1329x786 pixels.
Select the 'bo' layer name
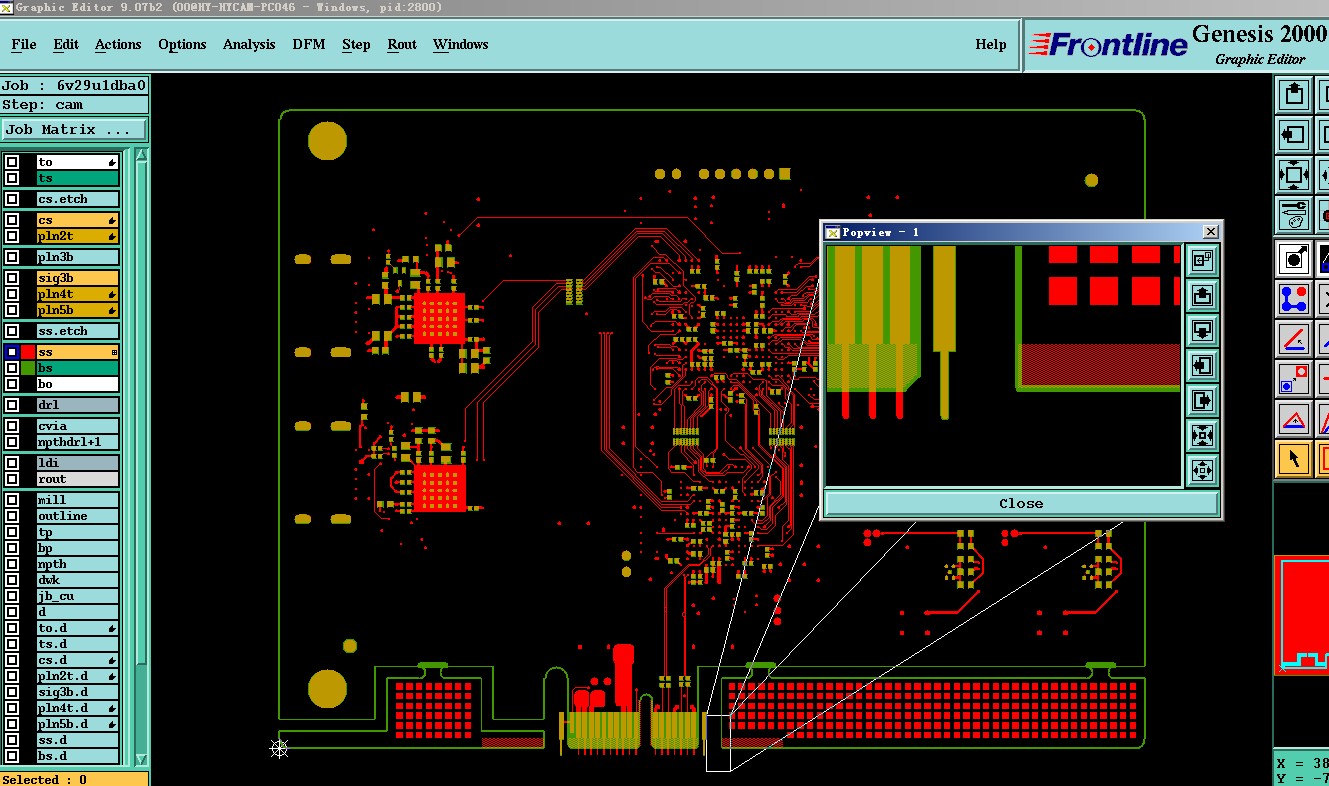coord(77,384)
